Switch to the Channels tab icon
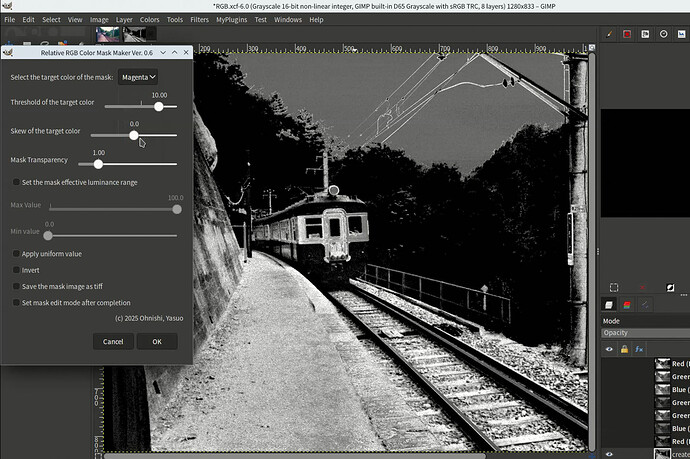Viewport: 690px width, 459px height. coord(628,304)
